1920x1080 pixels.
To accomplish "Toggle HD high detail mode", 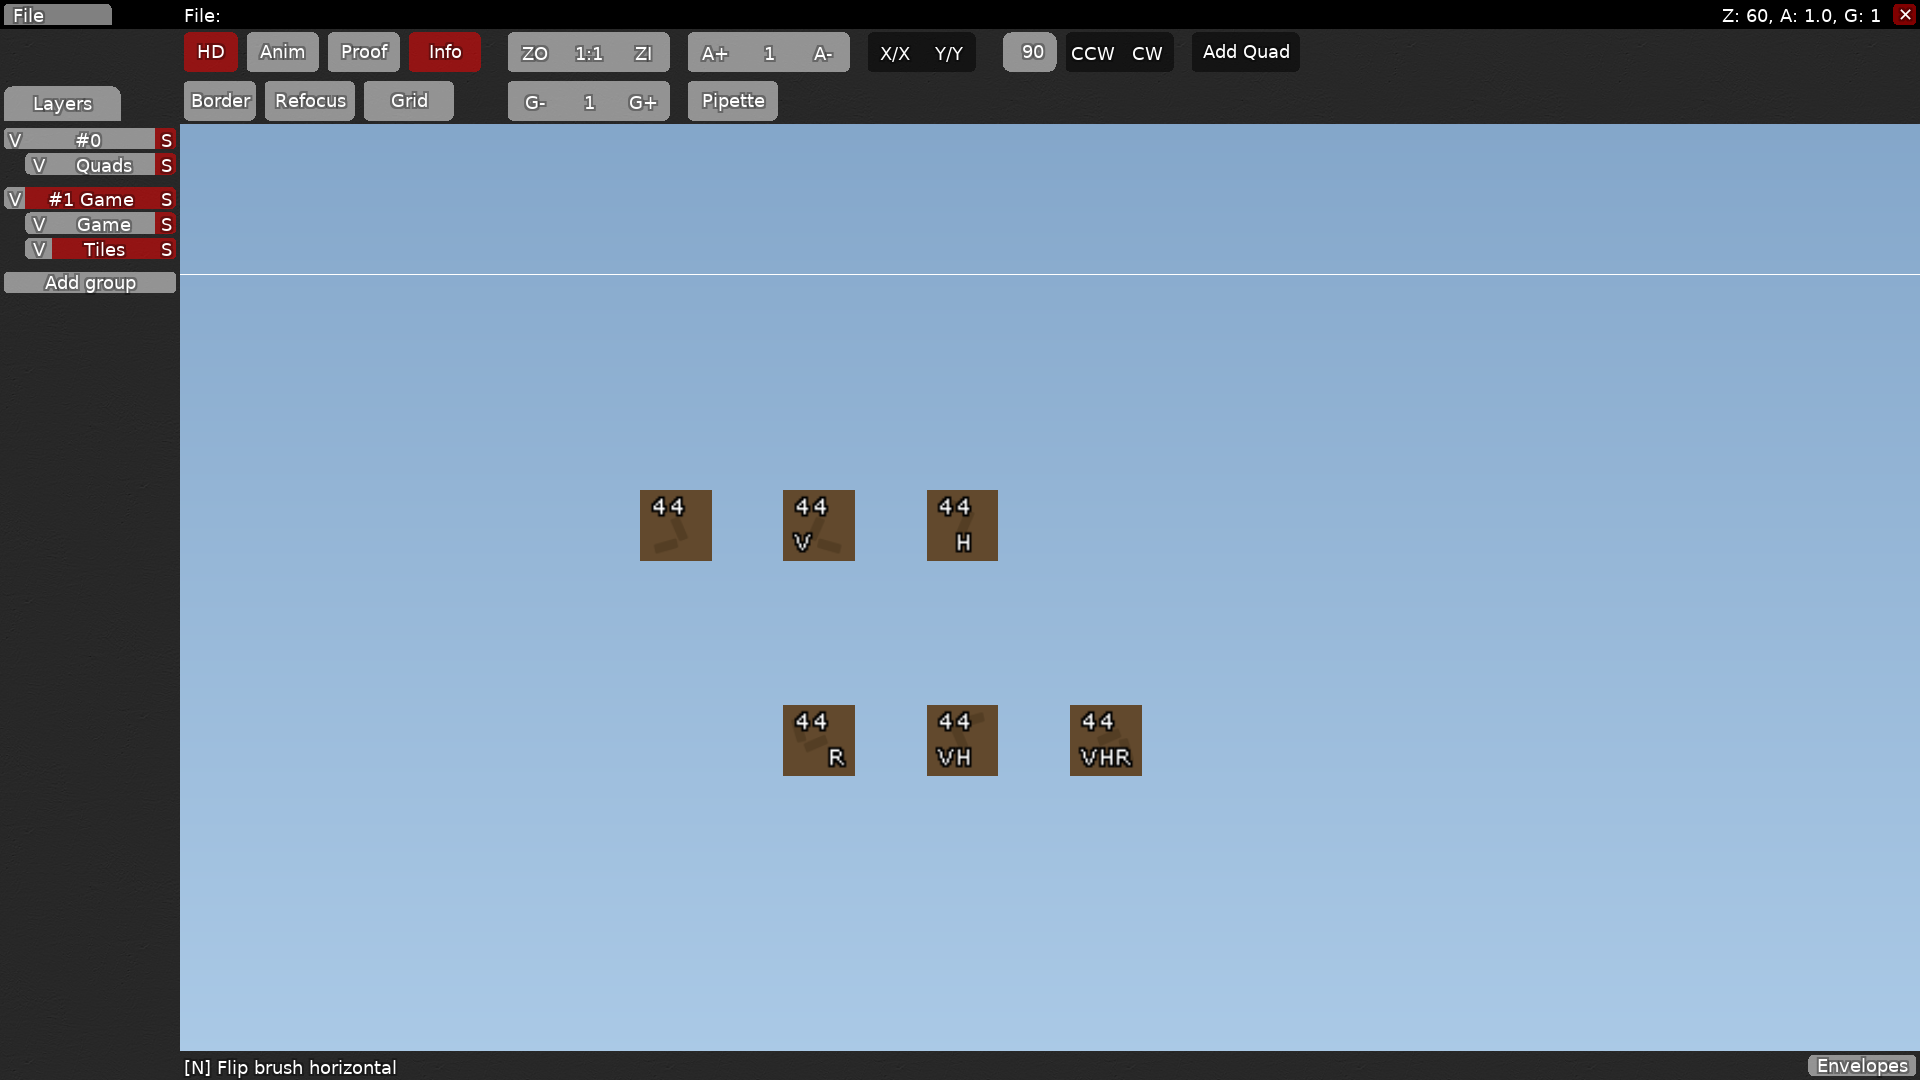I will click(210, 52).
